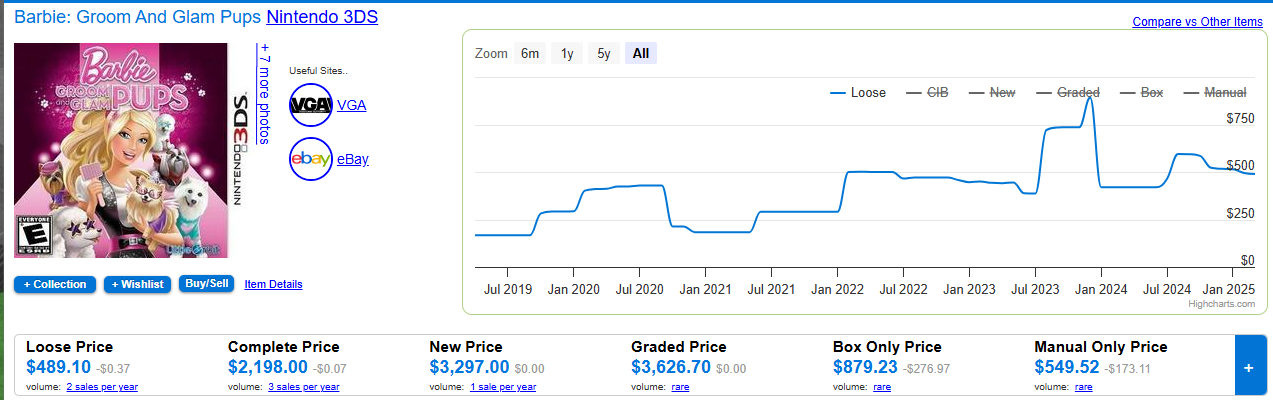Open 'rare' volume link under Box Only Price

882,386
